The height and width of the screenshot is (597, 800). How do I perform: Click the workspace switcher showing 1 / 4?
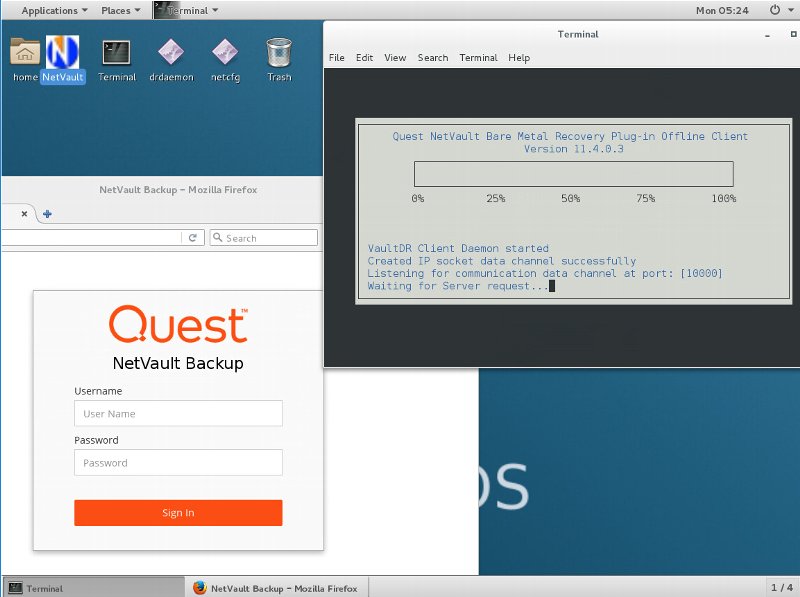pos(782,588)
